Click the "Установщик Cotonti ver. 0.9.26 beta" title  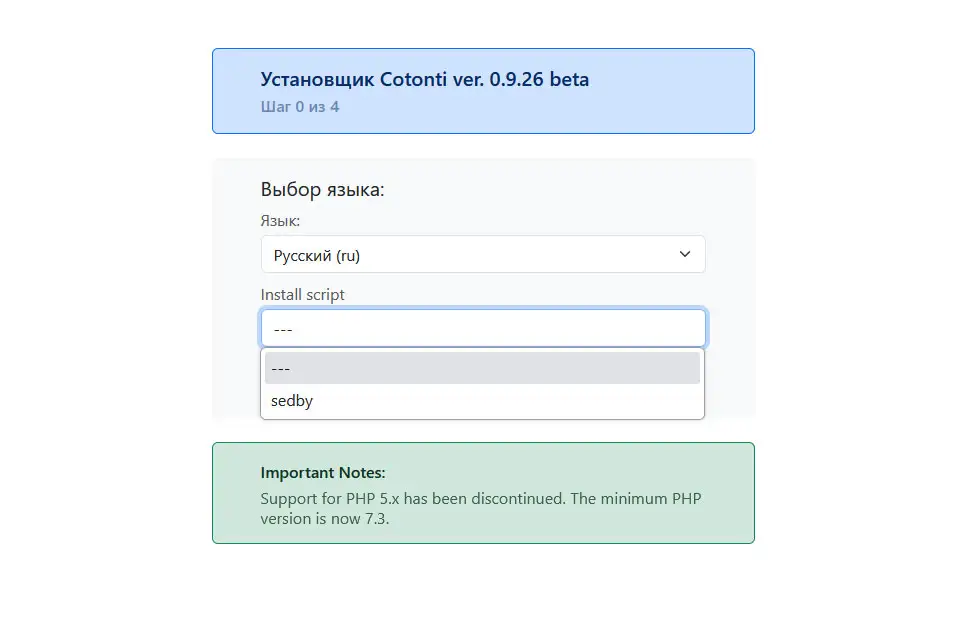pyautogui.click(x=424, y=79)
